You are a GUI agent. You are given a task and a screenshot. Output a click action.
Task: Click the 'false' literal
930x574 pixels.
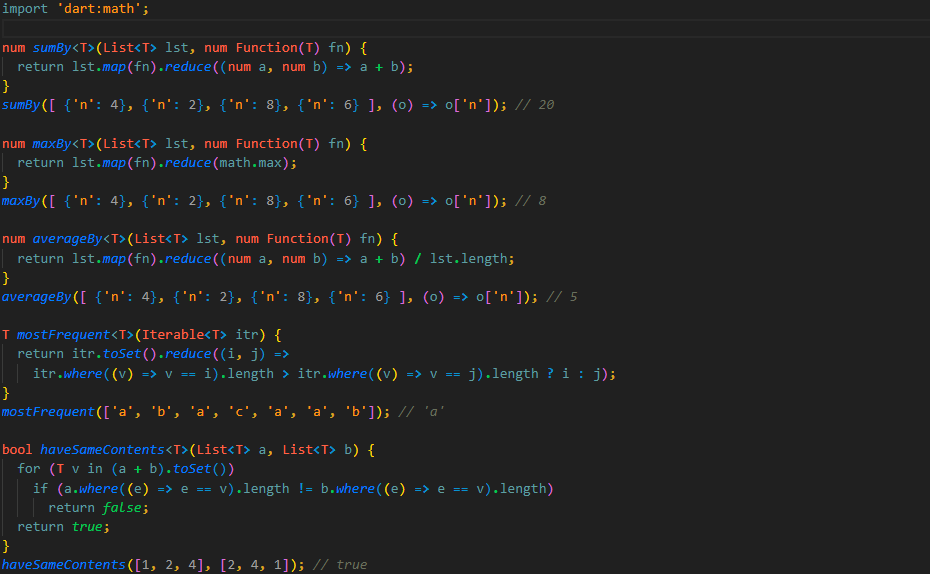tap(122, 508)
